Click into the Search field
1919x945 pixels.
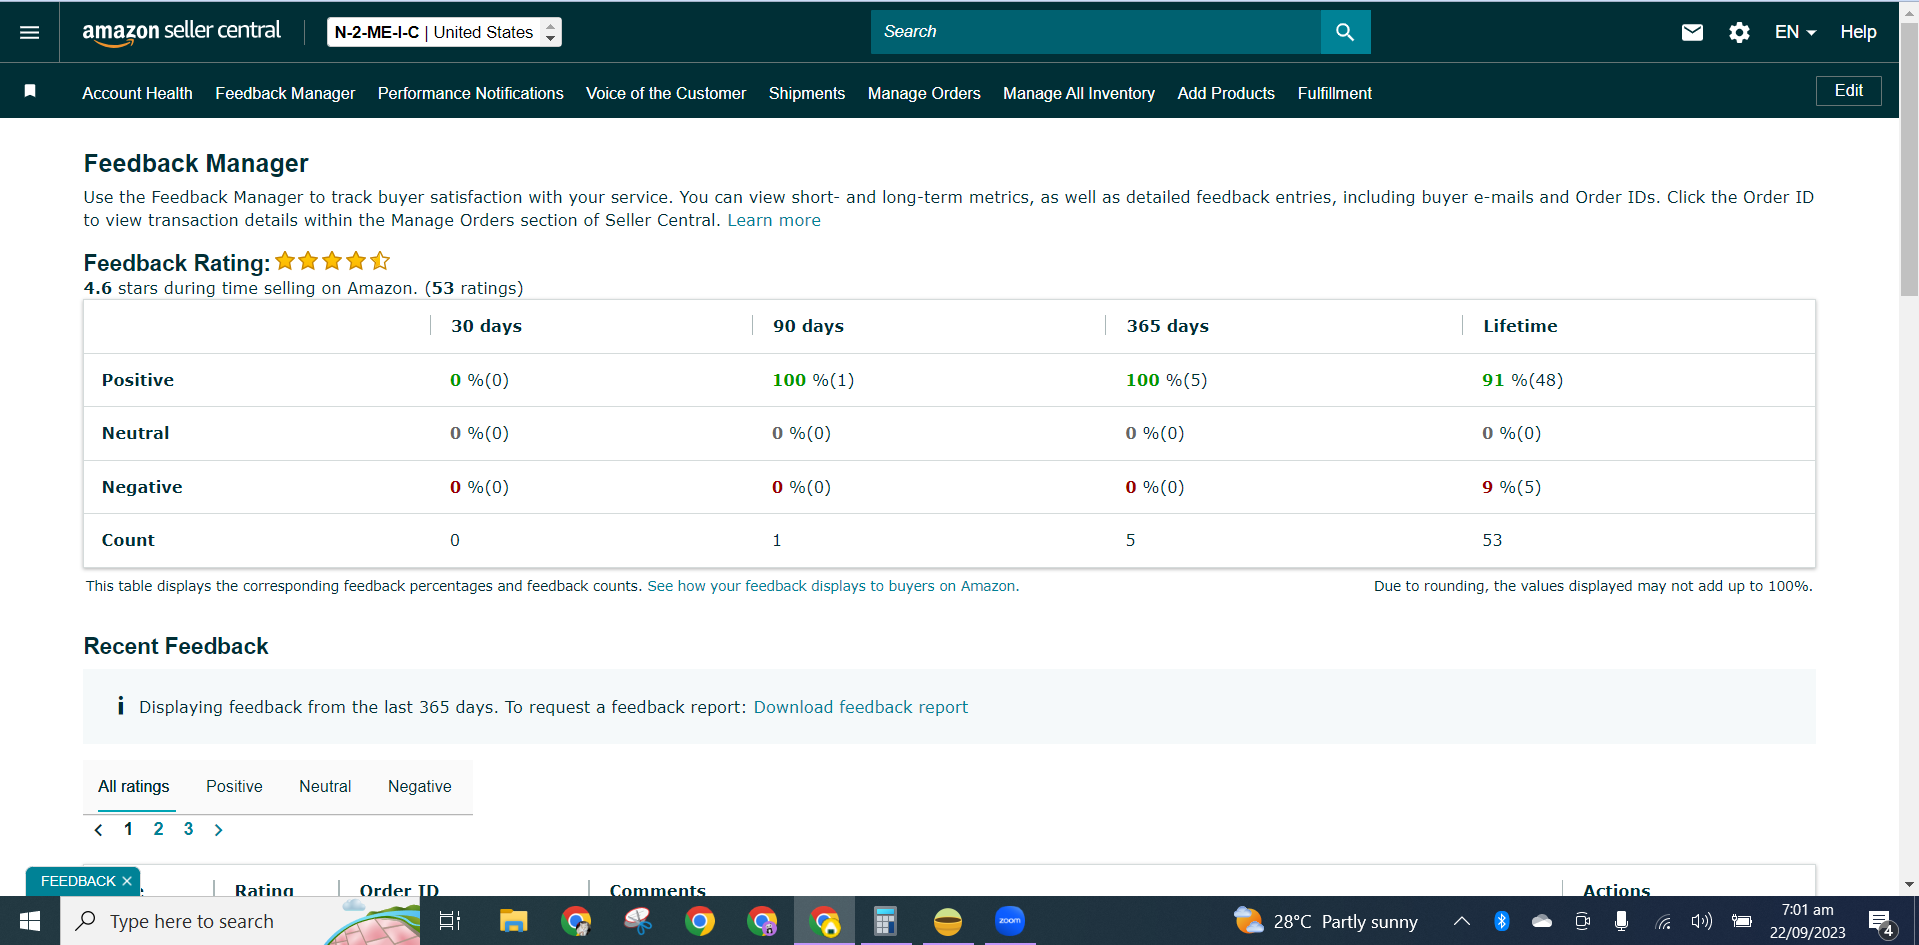1096,32
